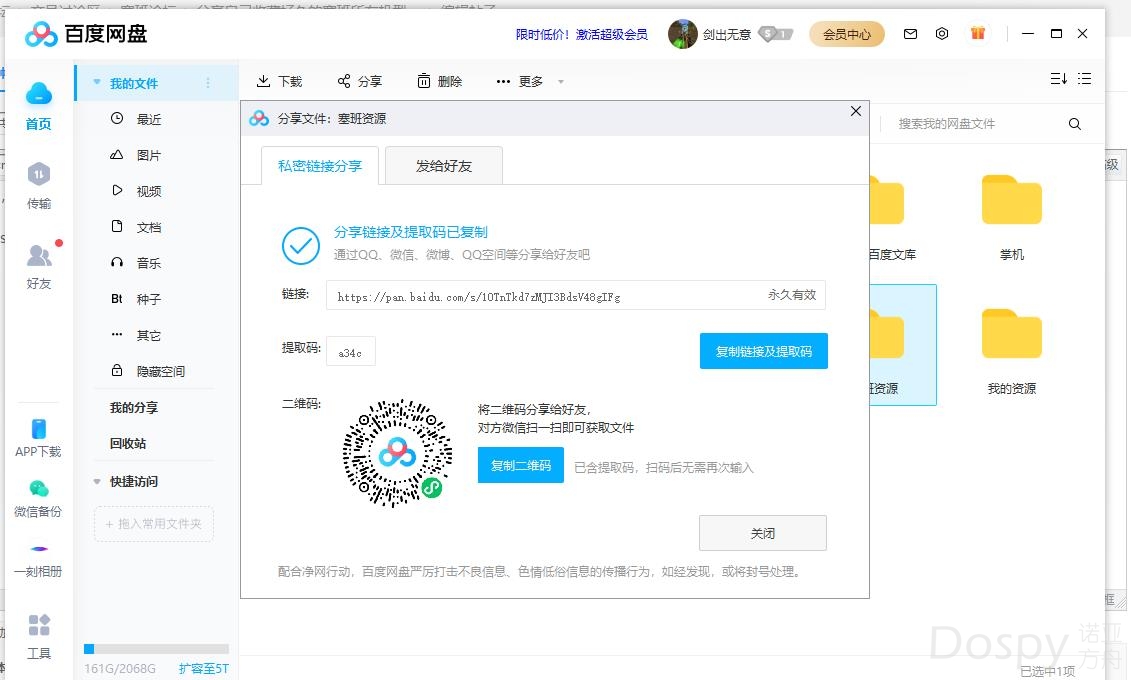Screen dimensions: 1131x680
Task: Open 种子 torrents category
Action: 149,299
